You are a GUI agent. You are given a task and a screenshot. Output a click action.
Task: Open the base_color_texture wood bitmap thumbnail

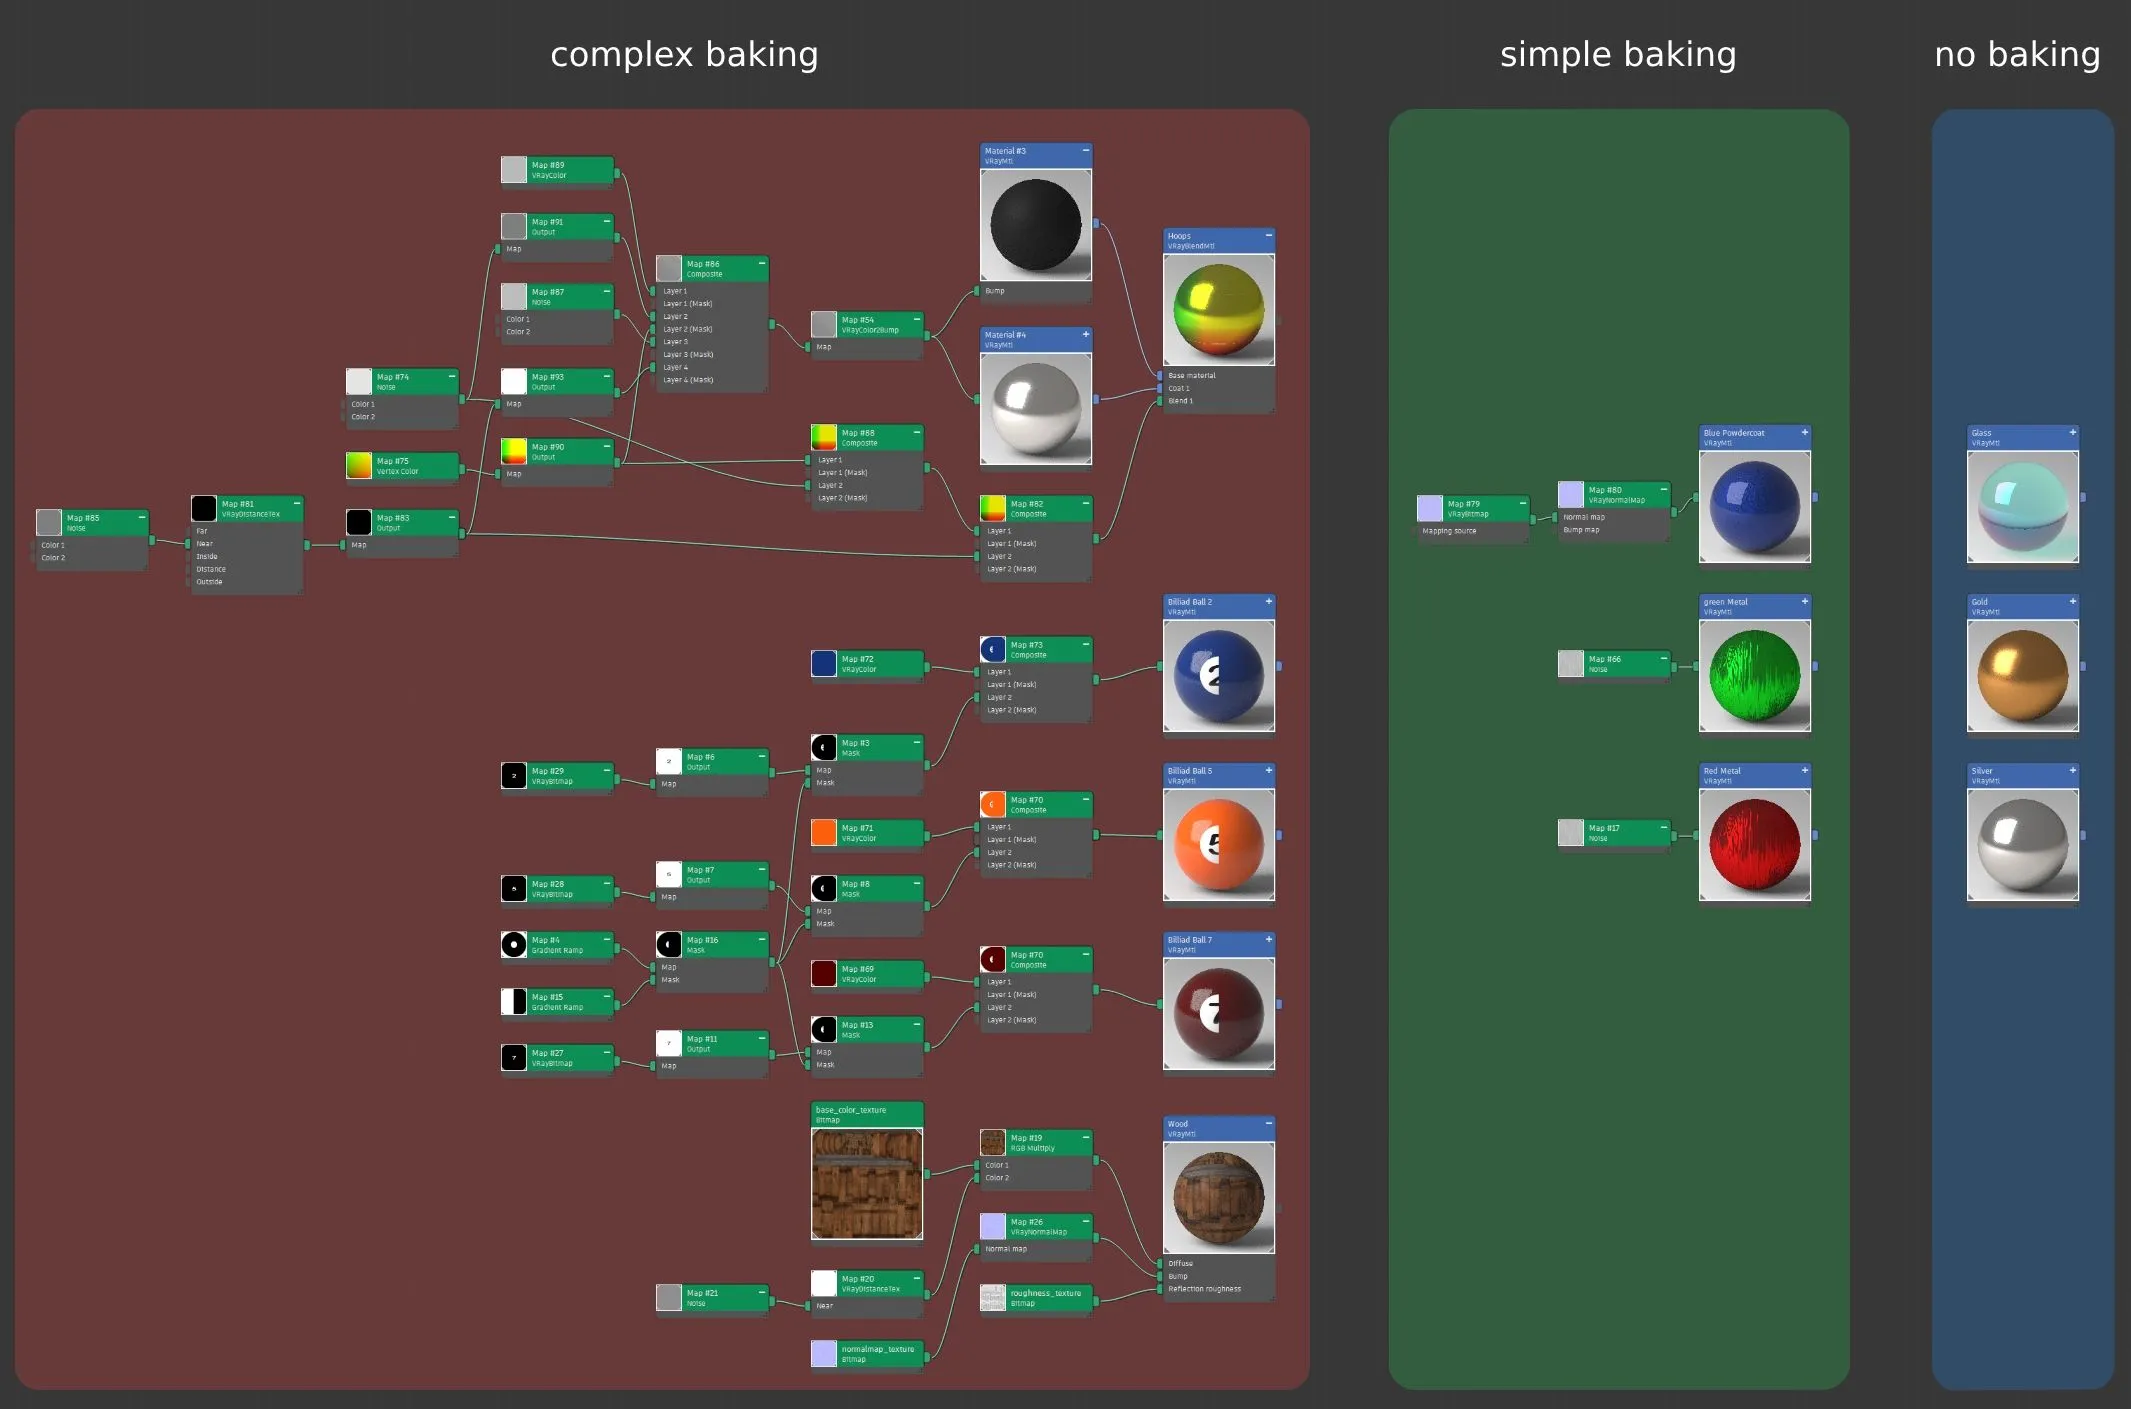(x=866, y=1183)
